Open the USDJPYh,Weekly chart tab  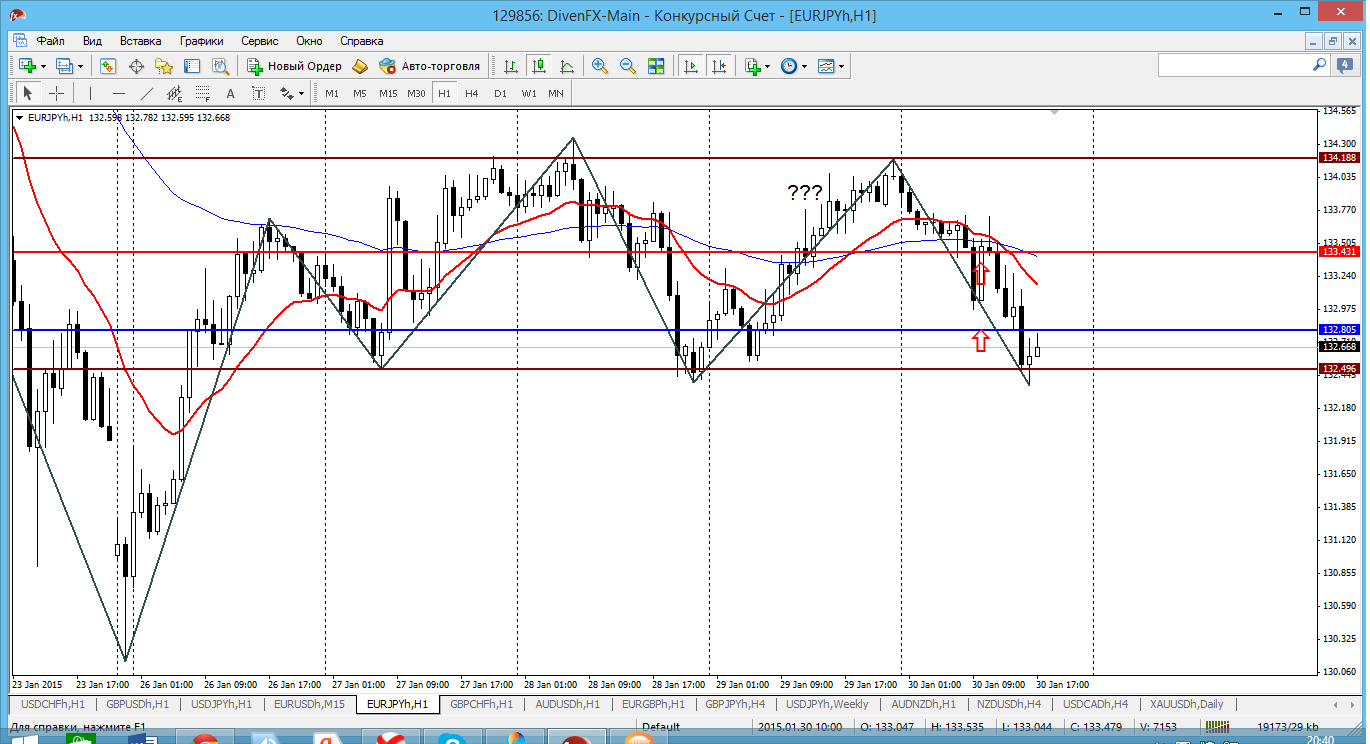click(x=827, y=704)
